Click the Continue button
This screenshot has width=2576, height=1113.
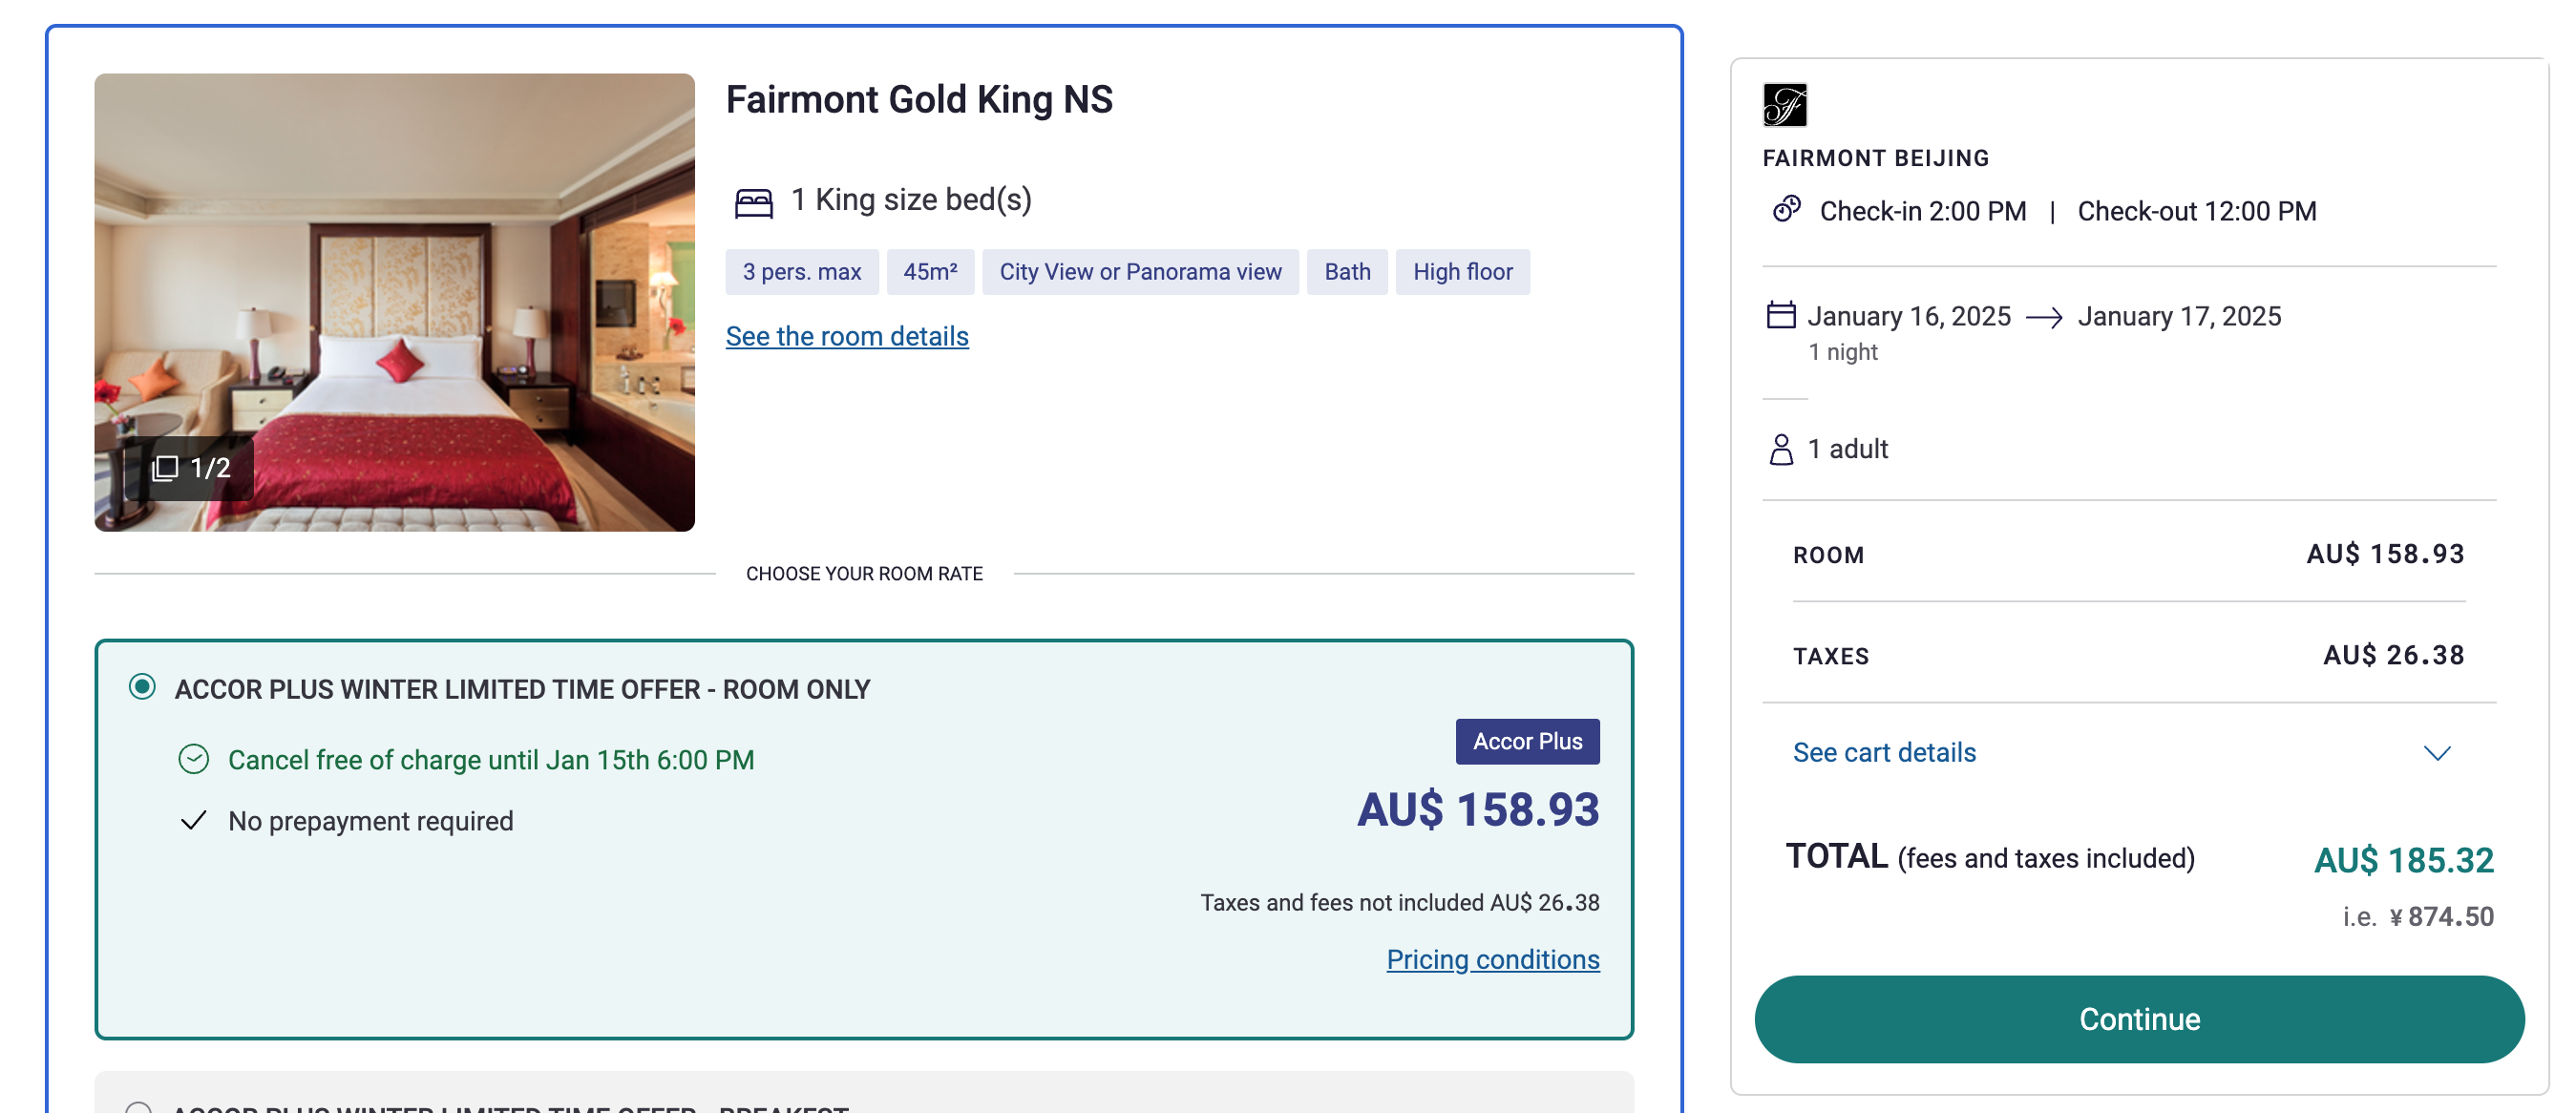(x=2139, y=1019)
